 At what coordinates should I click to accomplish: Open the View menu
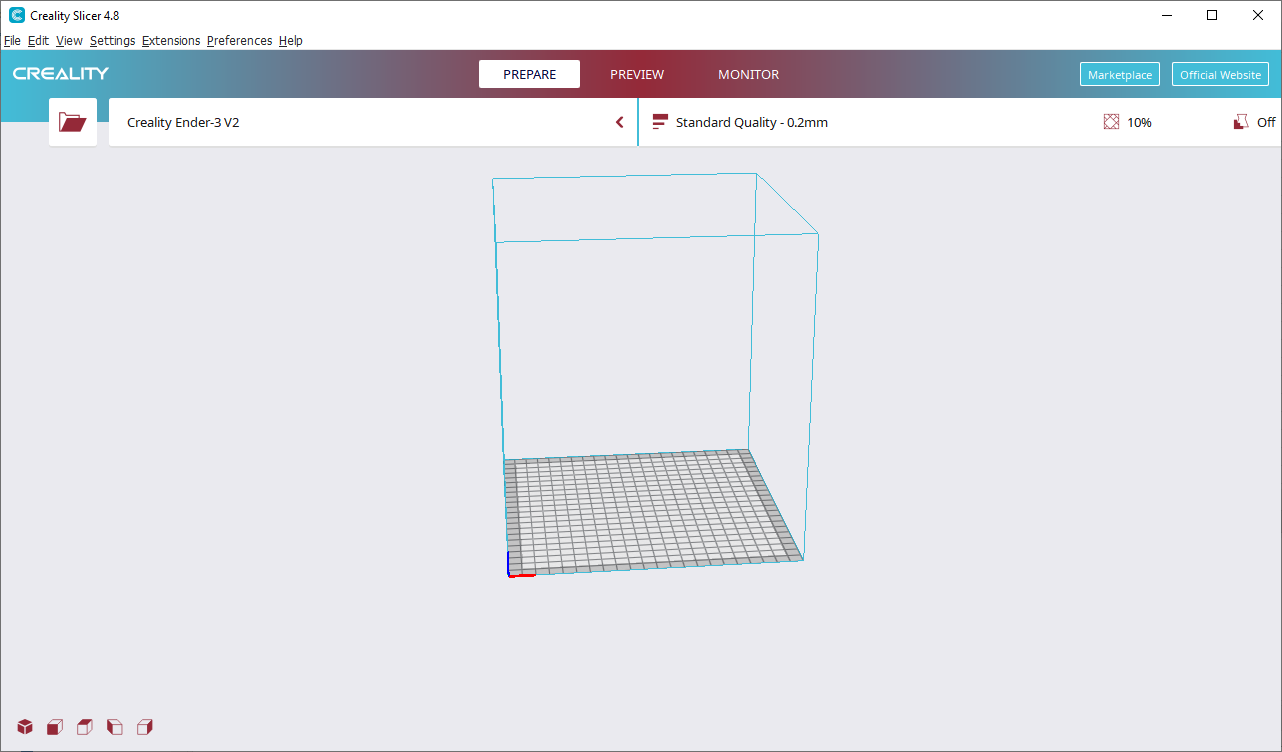(69, 41)
